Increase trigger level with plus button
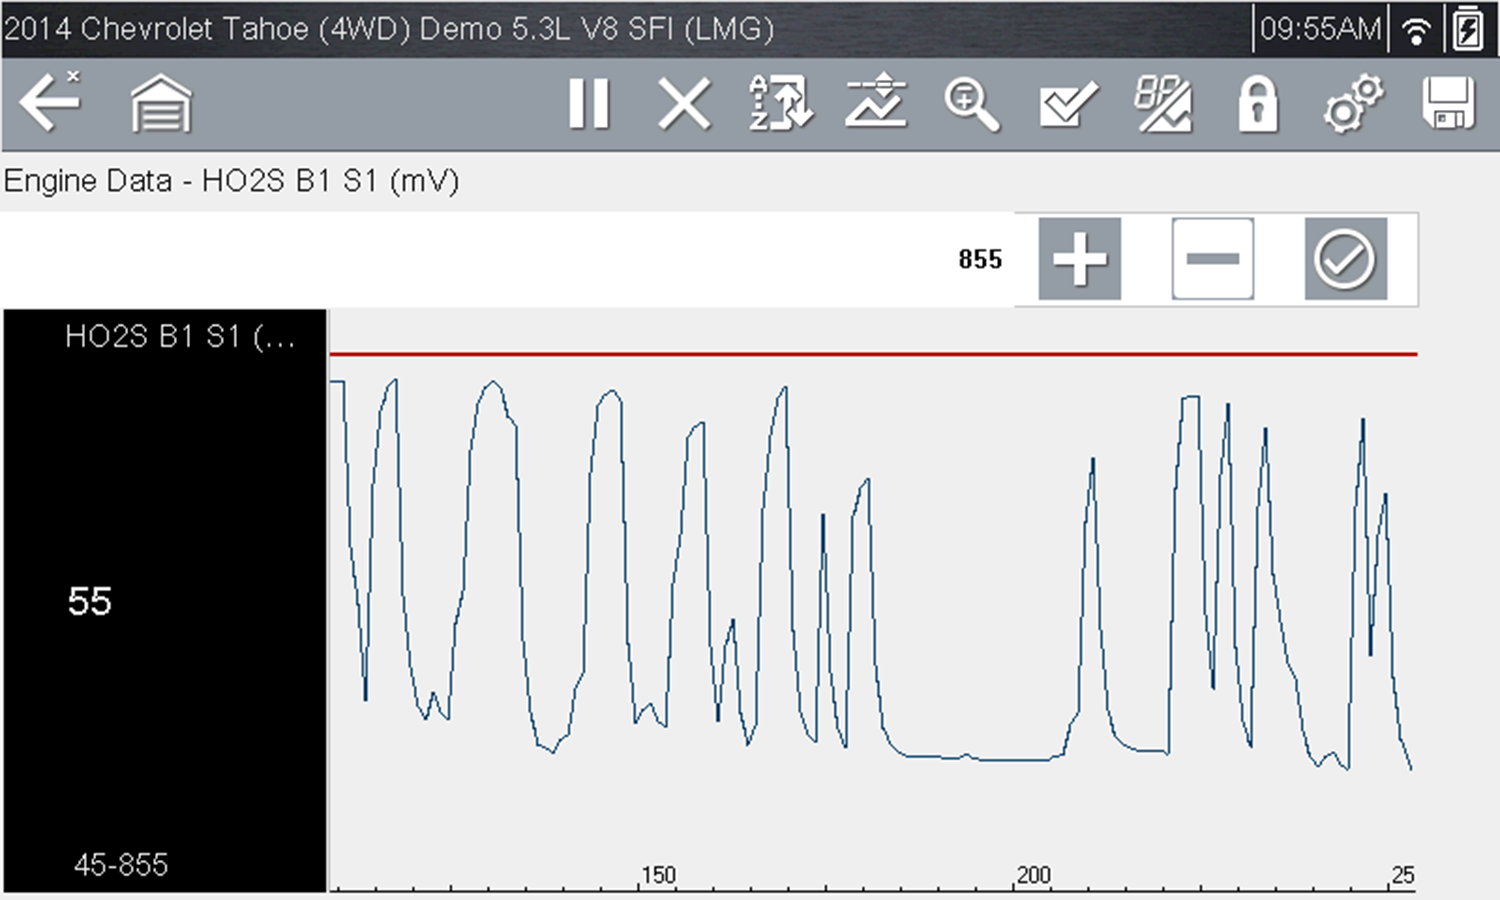This screenshot has height=900, width=1500. [x=1079, y=259]
